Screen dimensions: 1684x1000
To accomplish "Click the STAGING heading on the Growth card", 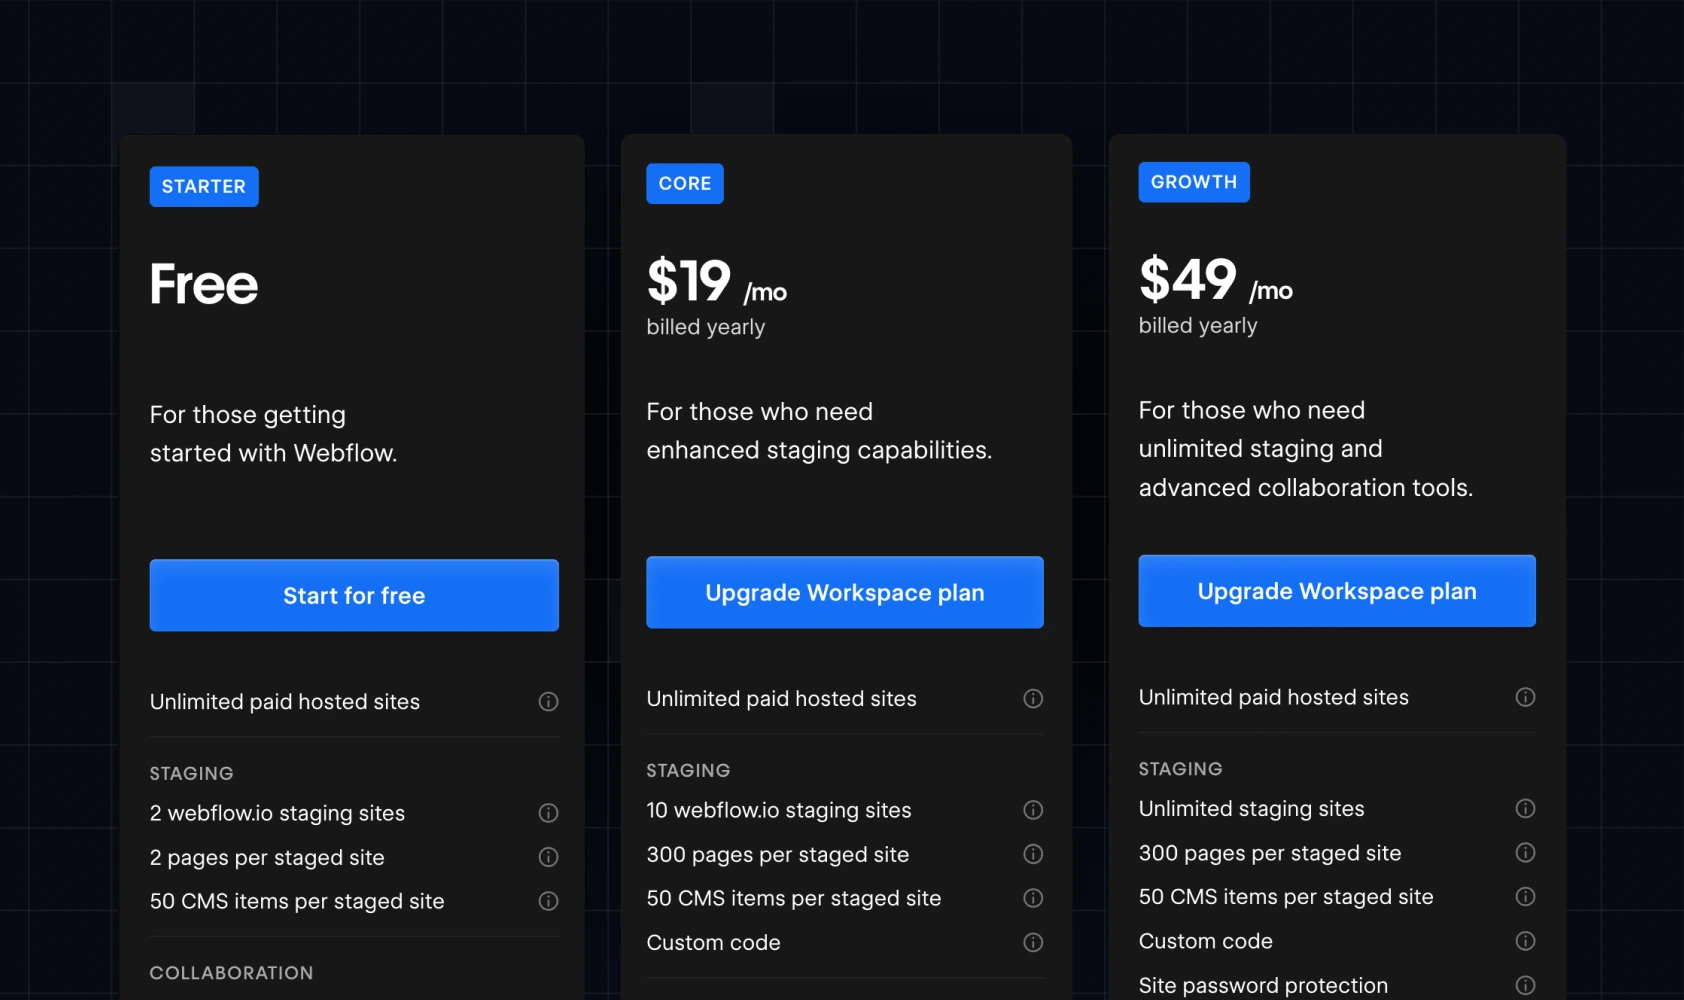I will 1180,768.
